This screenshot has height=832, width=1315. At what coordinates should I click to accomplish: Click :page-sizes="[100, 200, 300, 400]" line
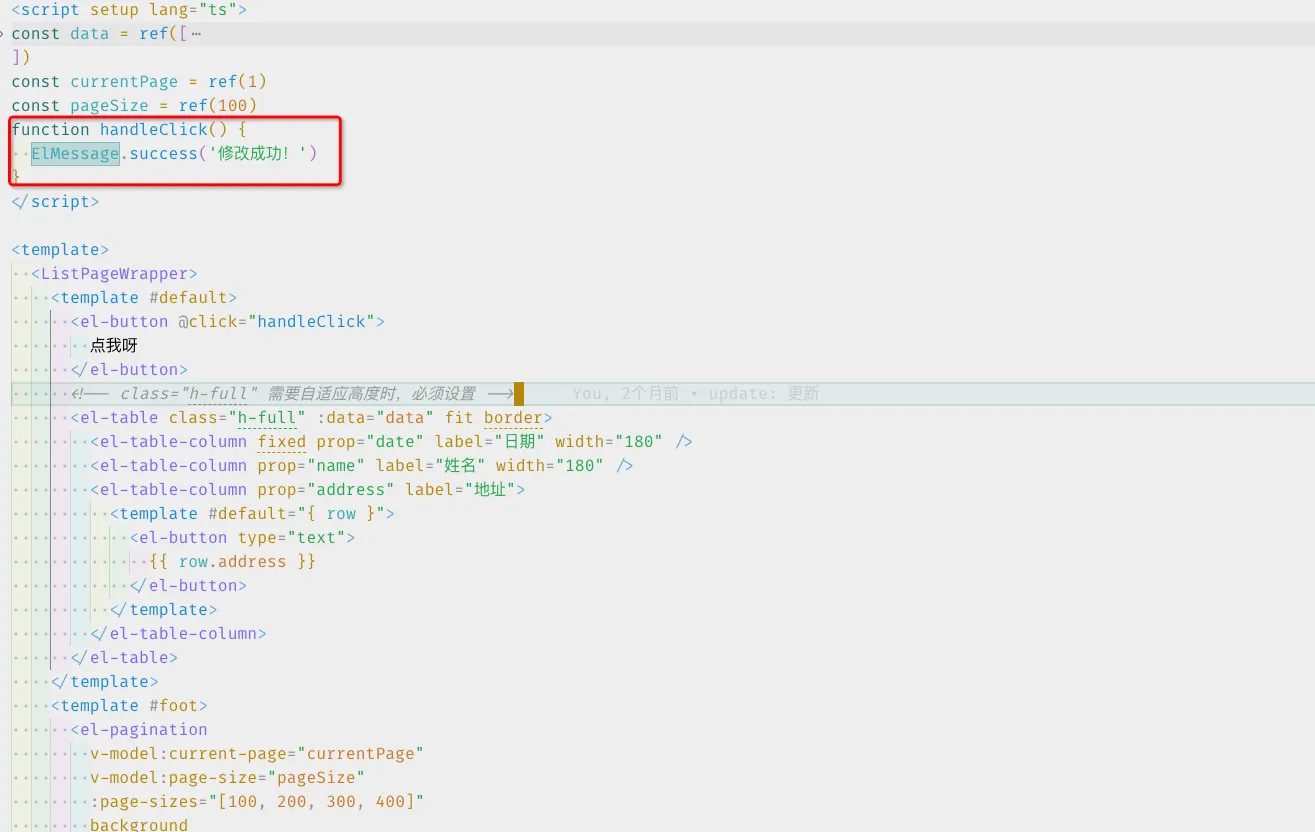click(x=257, y=802)
